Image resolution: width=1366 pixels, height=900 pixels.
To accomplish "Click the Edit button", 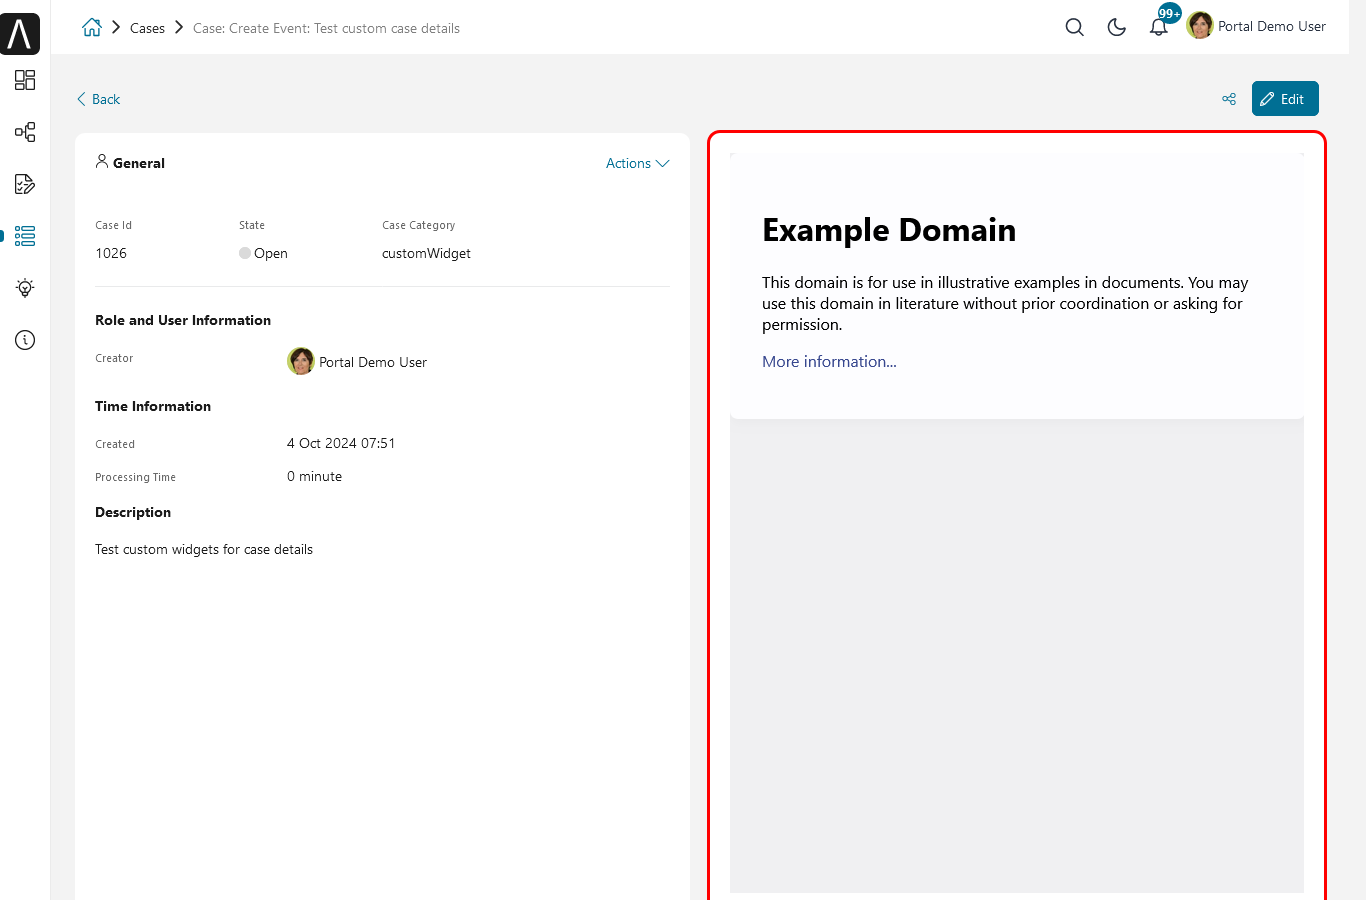I will click(x=1285, y=98).
